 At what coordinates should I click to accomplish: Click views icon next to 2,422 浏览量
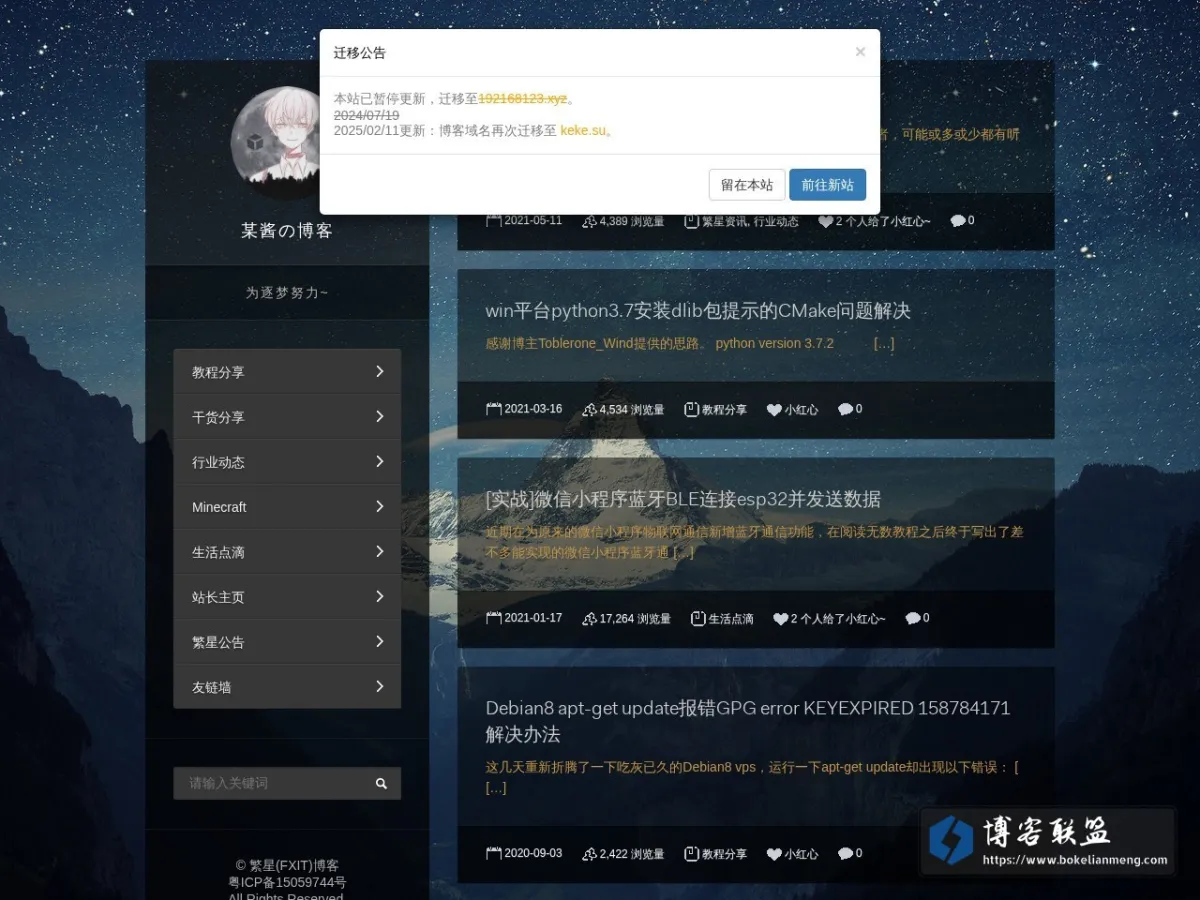click(589, 854)
